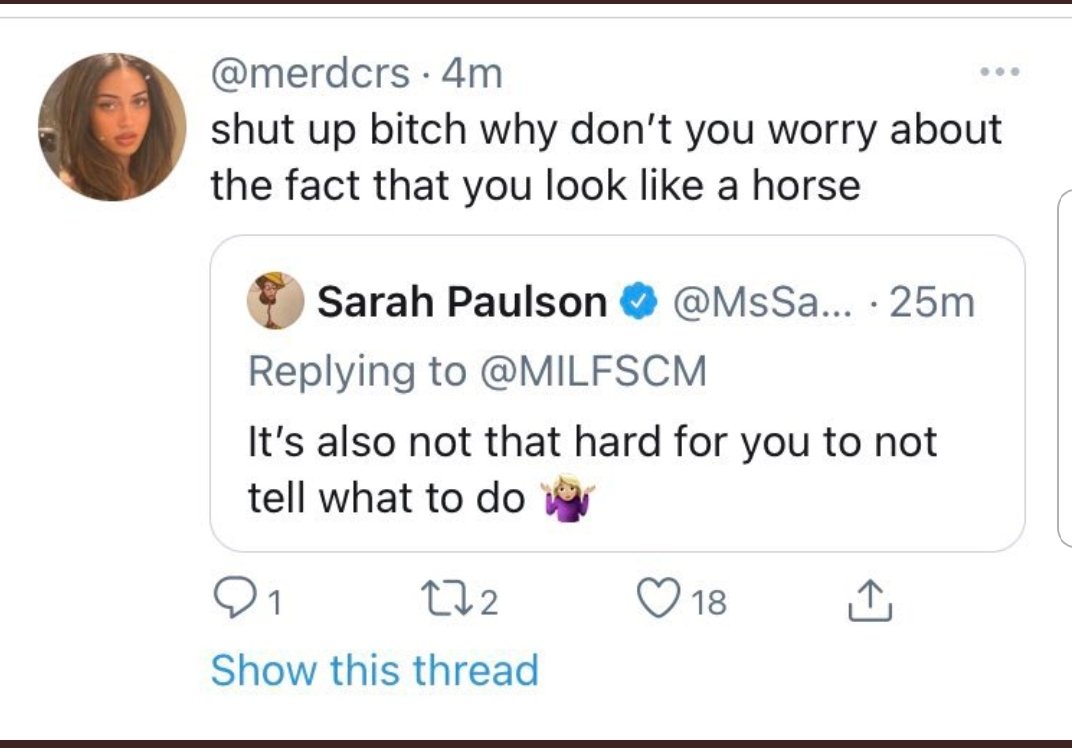Screen dimensions: 1072x748
Task: Open the Show this thread link
Action: tap(375, 670)
